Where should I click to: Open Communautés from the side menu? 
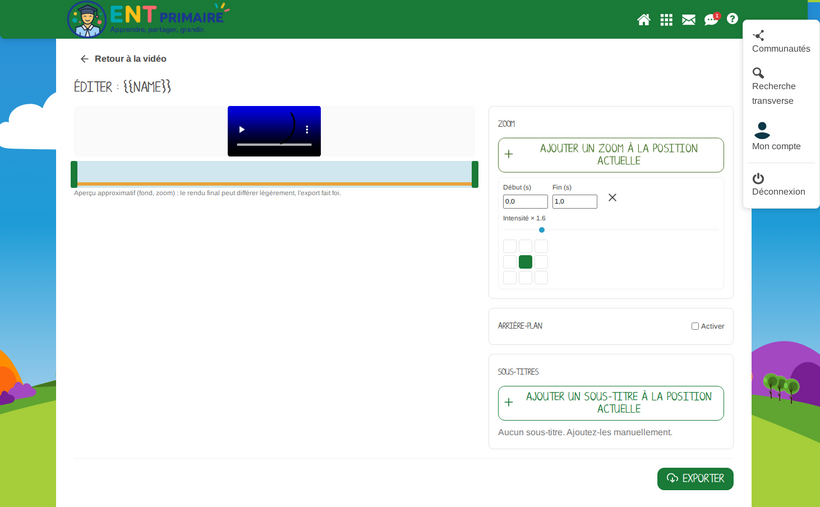(x=781, y=42)
